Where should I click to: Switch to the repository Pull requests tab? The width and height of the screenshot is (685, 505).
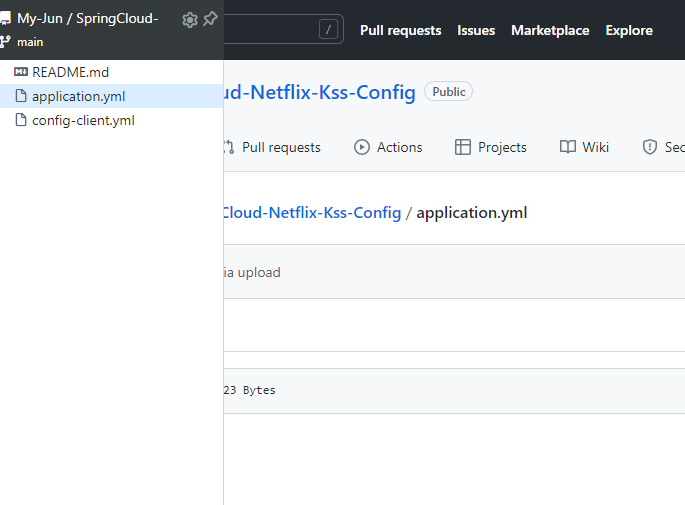click(x=273, y=147)
